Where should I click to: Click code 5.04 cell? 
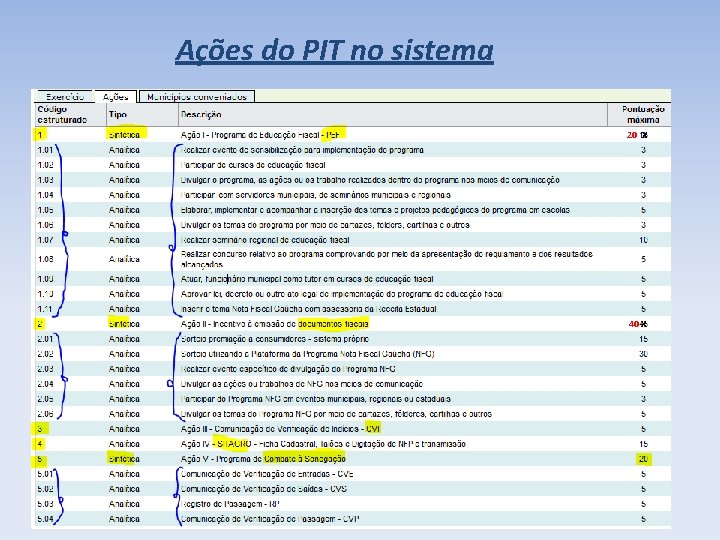click(x=45, y=519)
